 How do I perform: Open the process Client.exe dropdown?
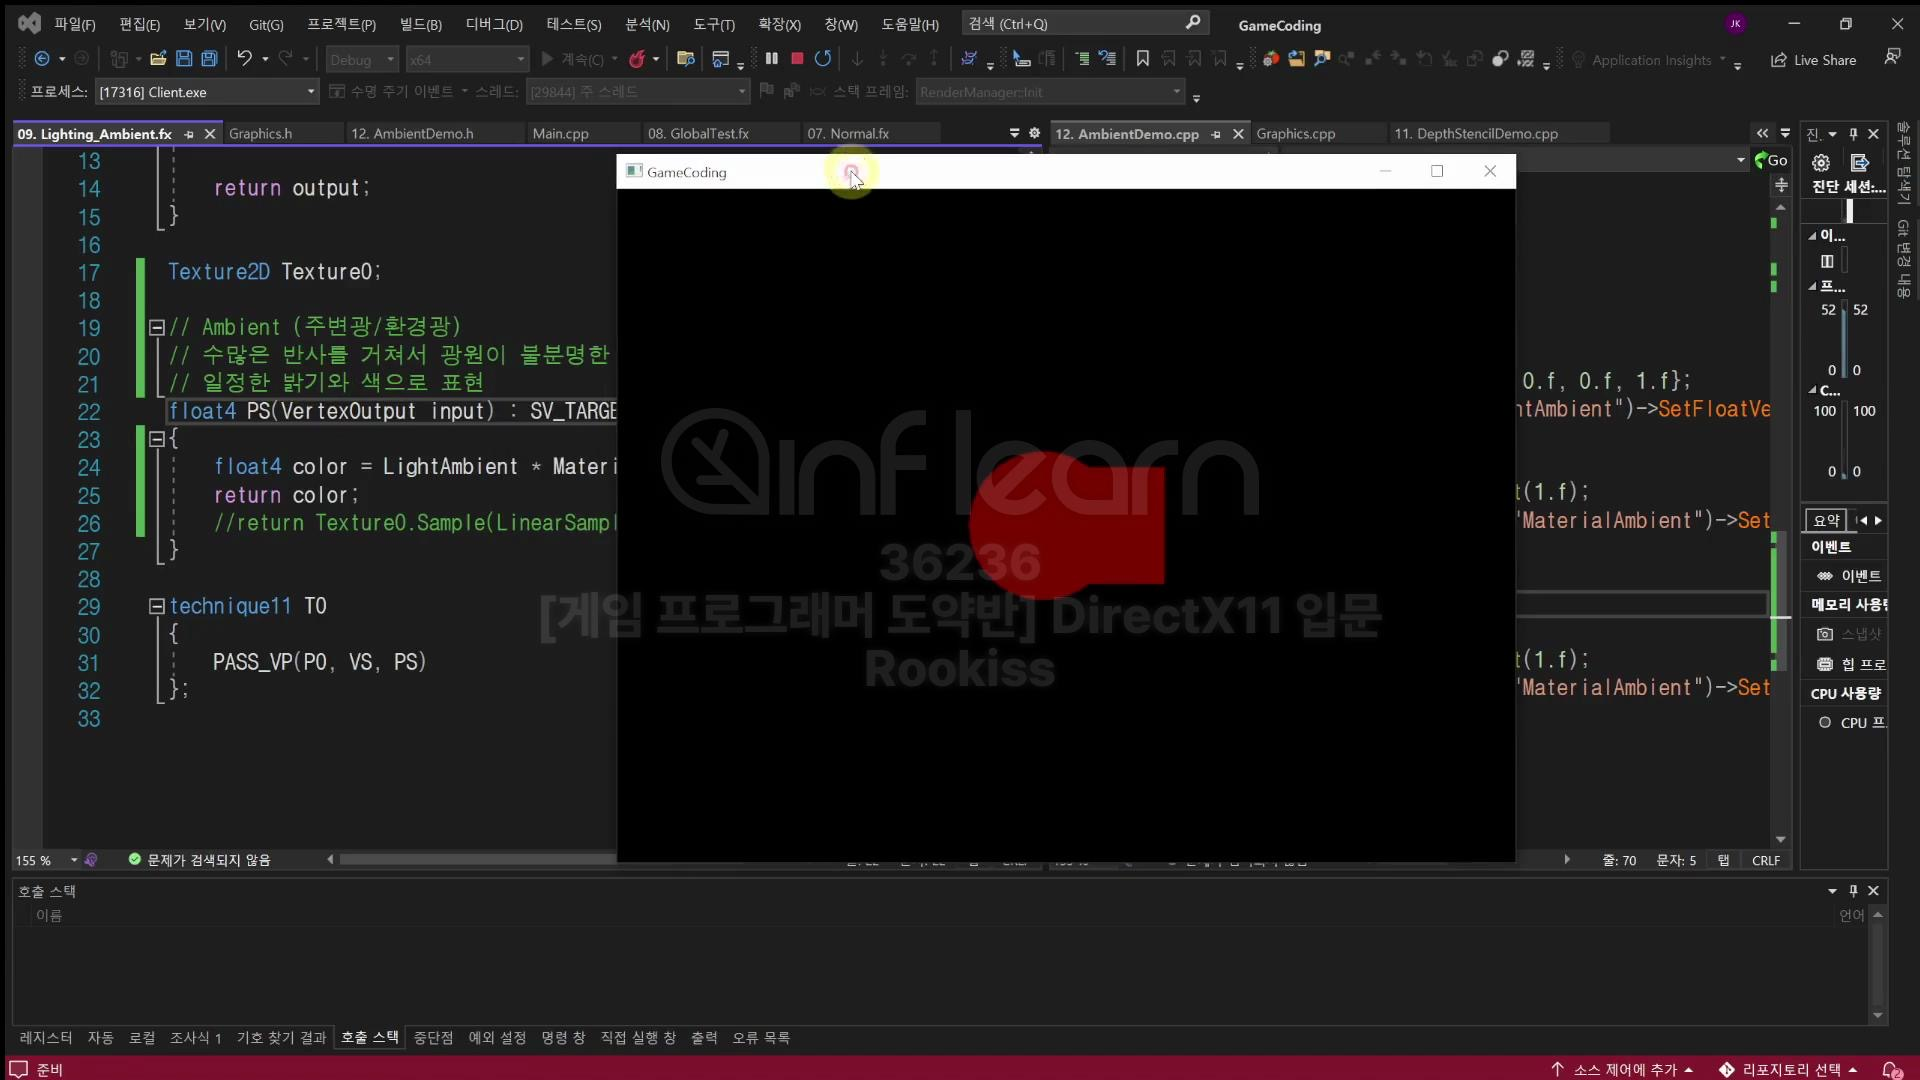click(310, 92)
